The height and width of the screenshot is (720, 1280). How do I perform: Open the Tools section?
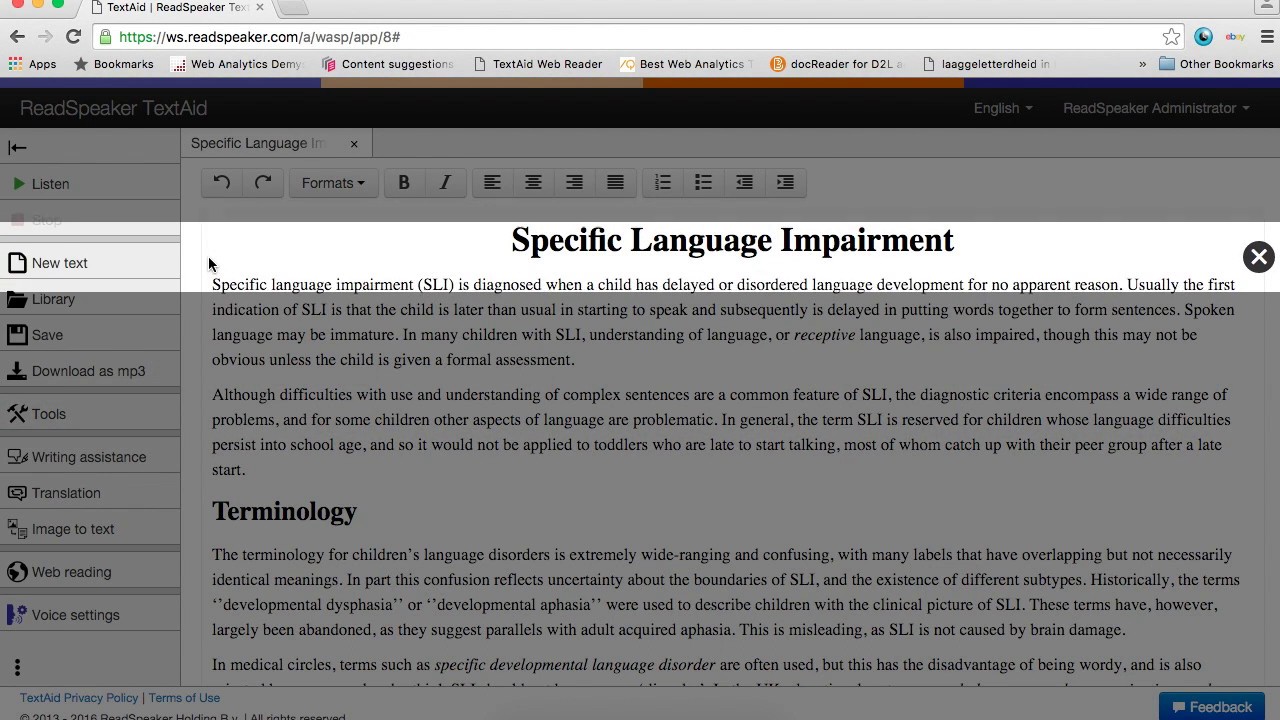(90, 414)
